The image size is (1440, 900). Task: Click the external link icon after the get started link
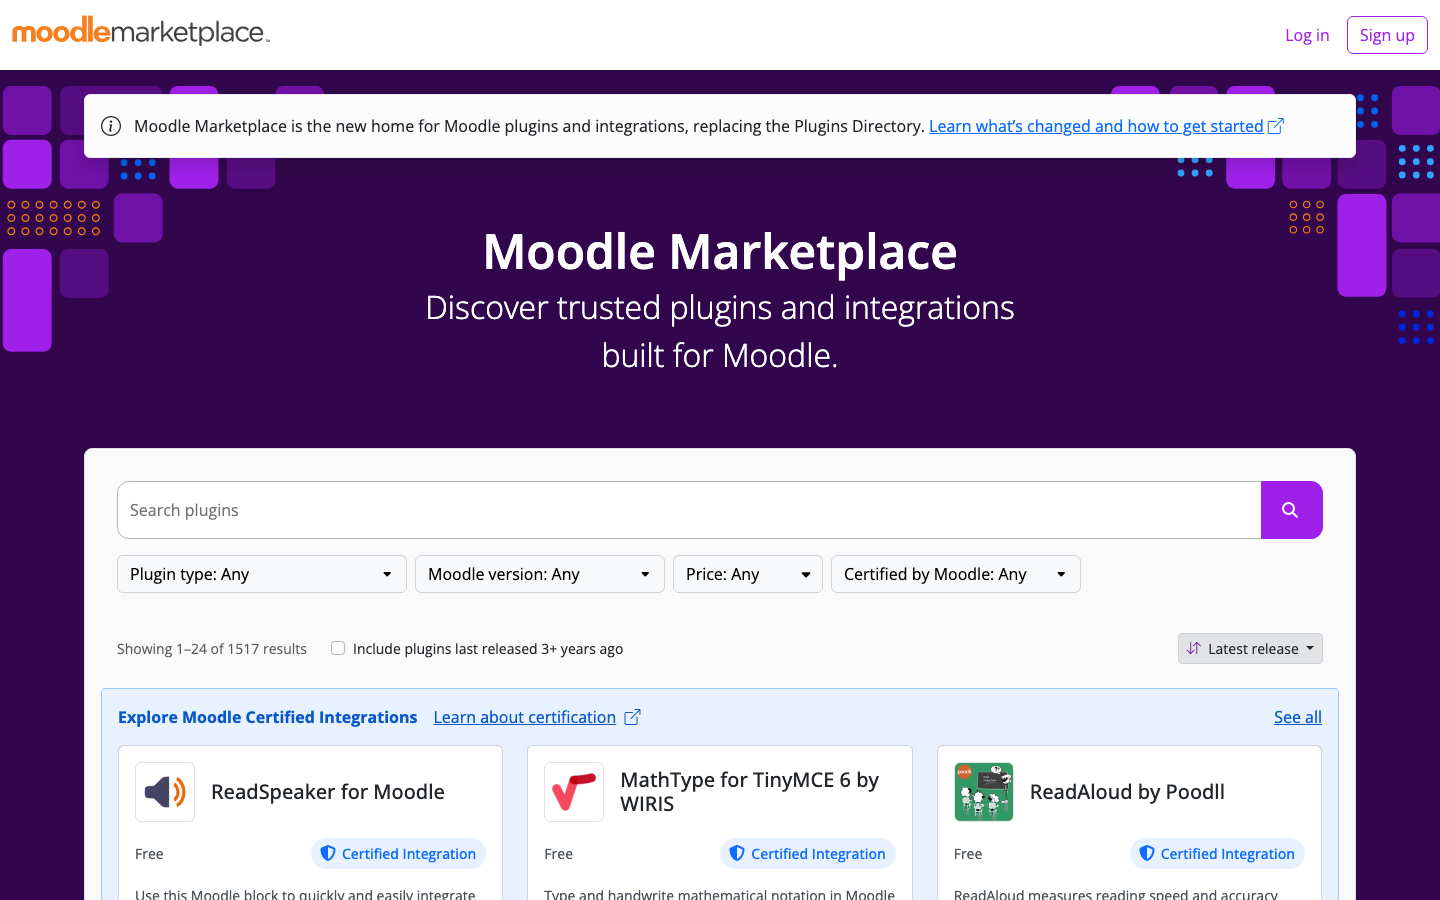[1276, 126]
